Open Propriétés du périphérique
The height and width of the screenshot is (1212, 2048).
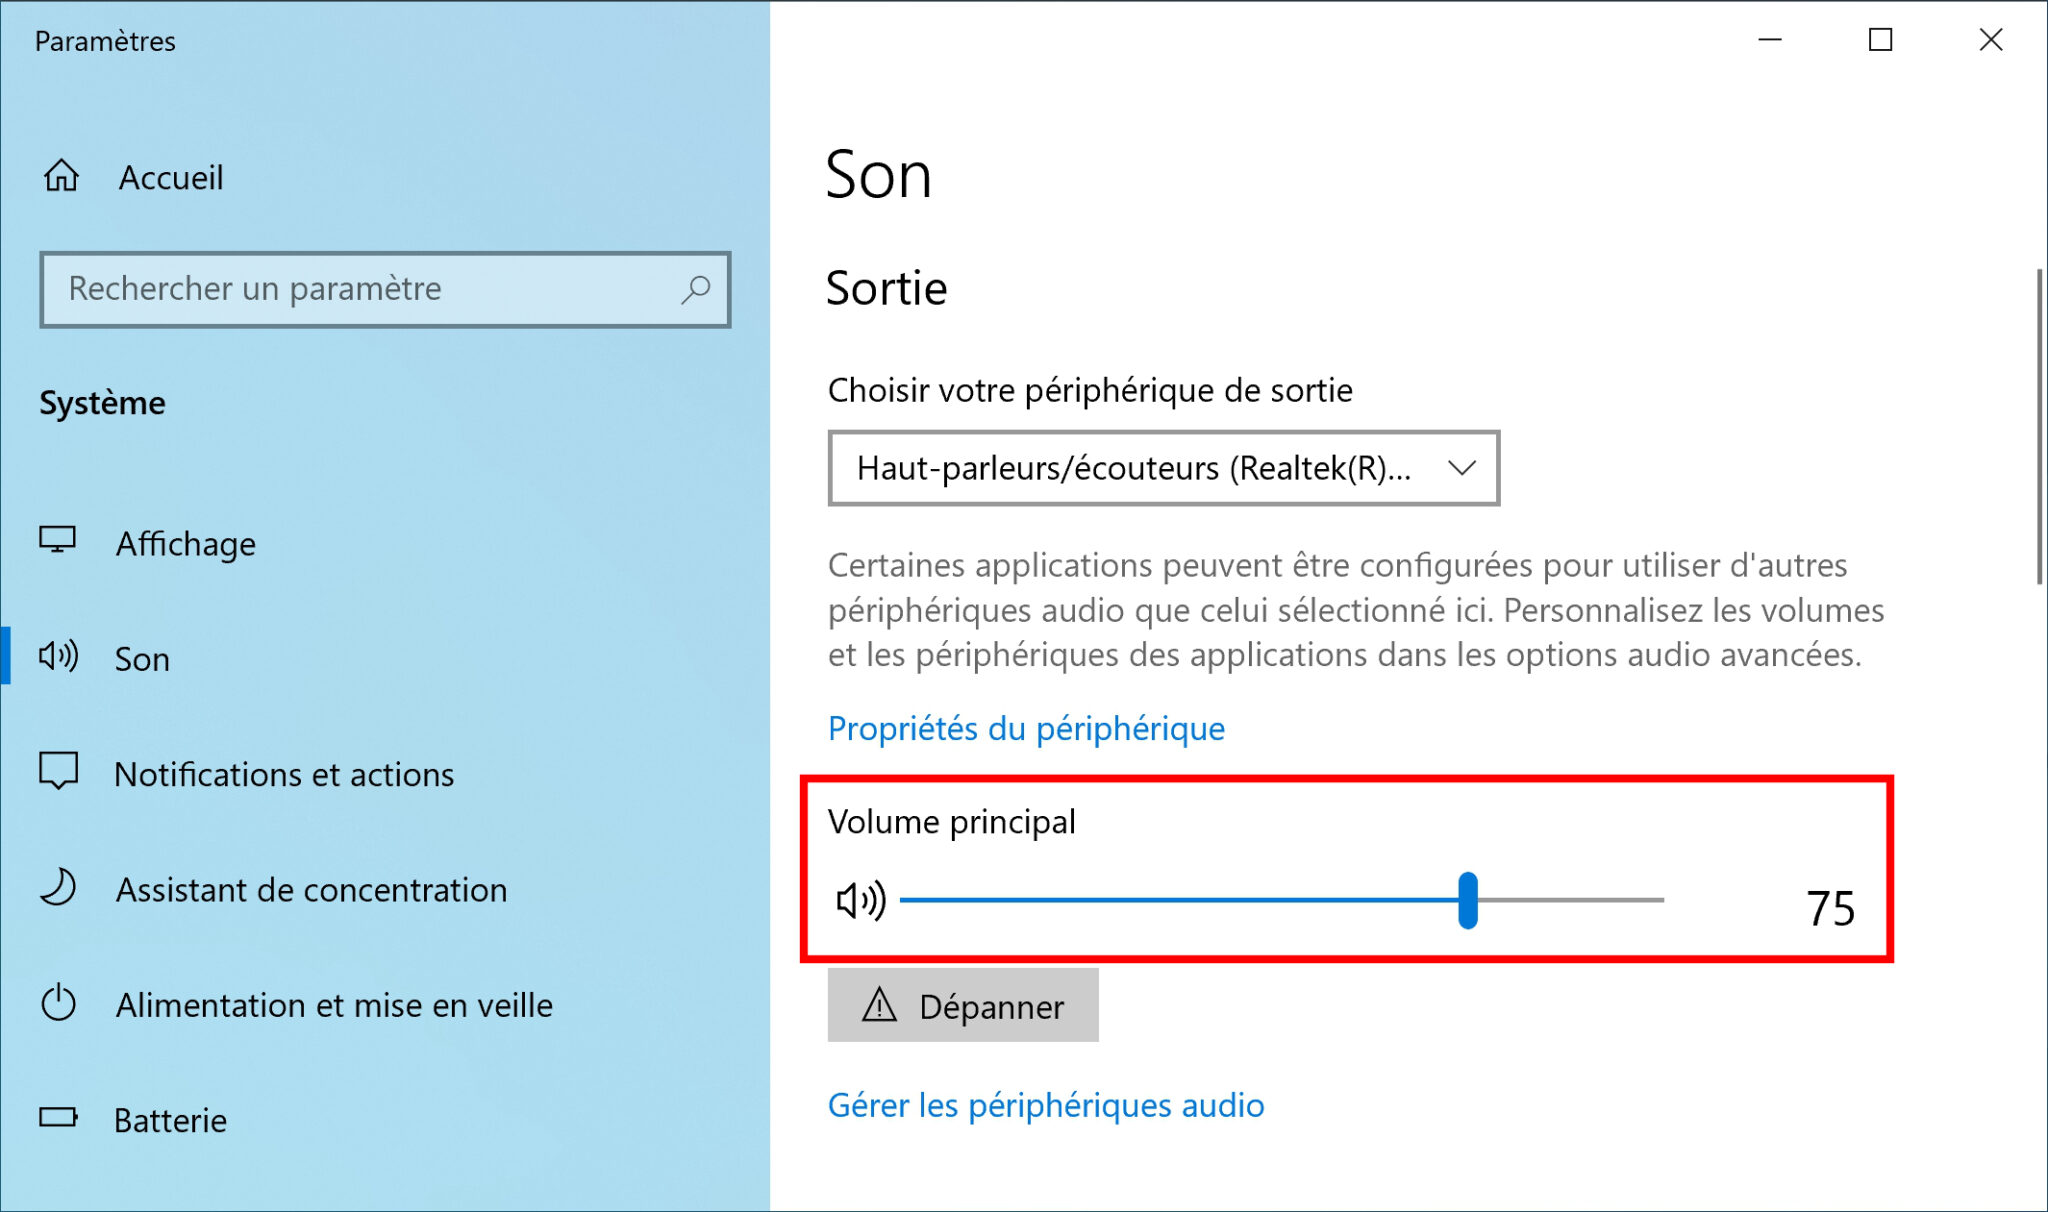[x=1025, y=728]
